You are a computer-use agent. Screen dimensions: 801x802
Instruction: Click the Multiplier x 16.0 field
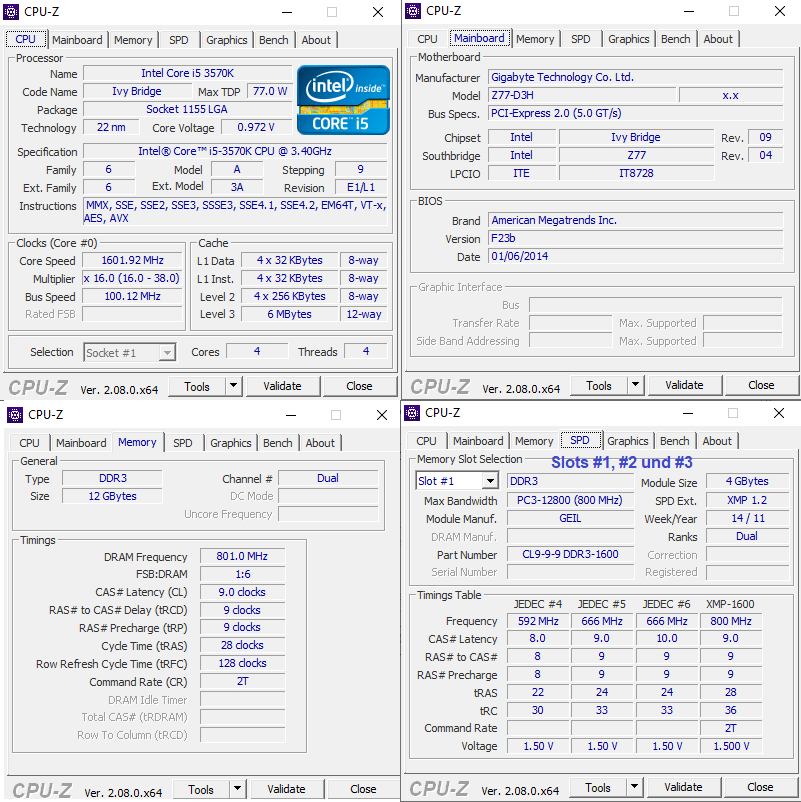132,278
